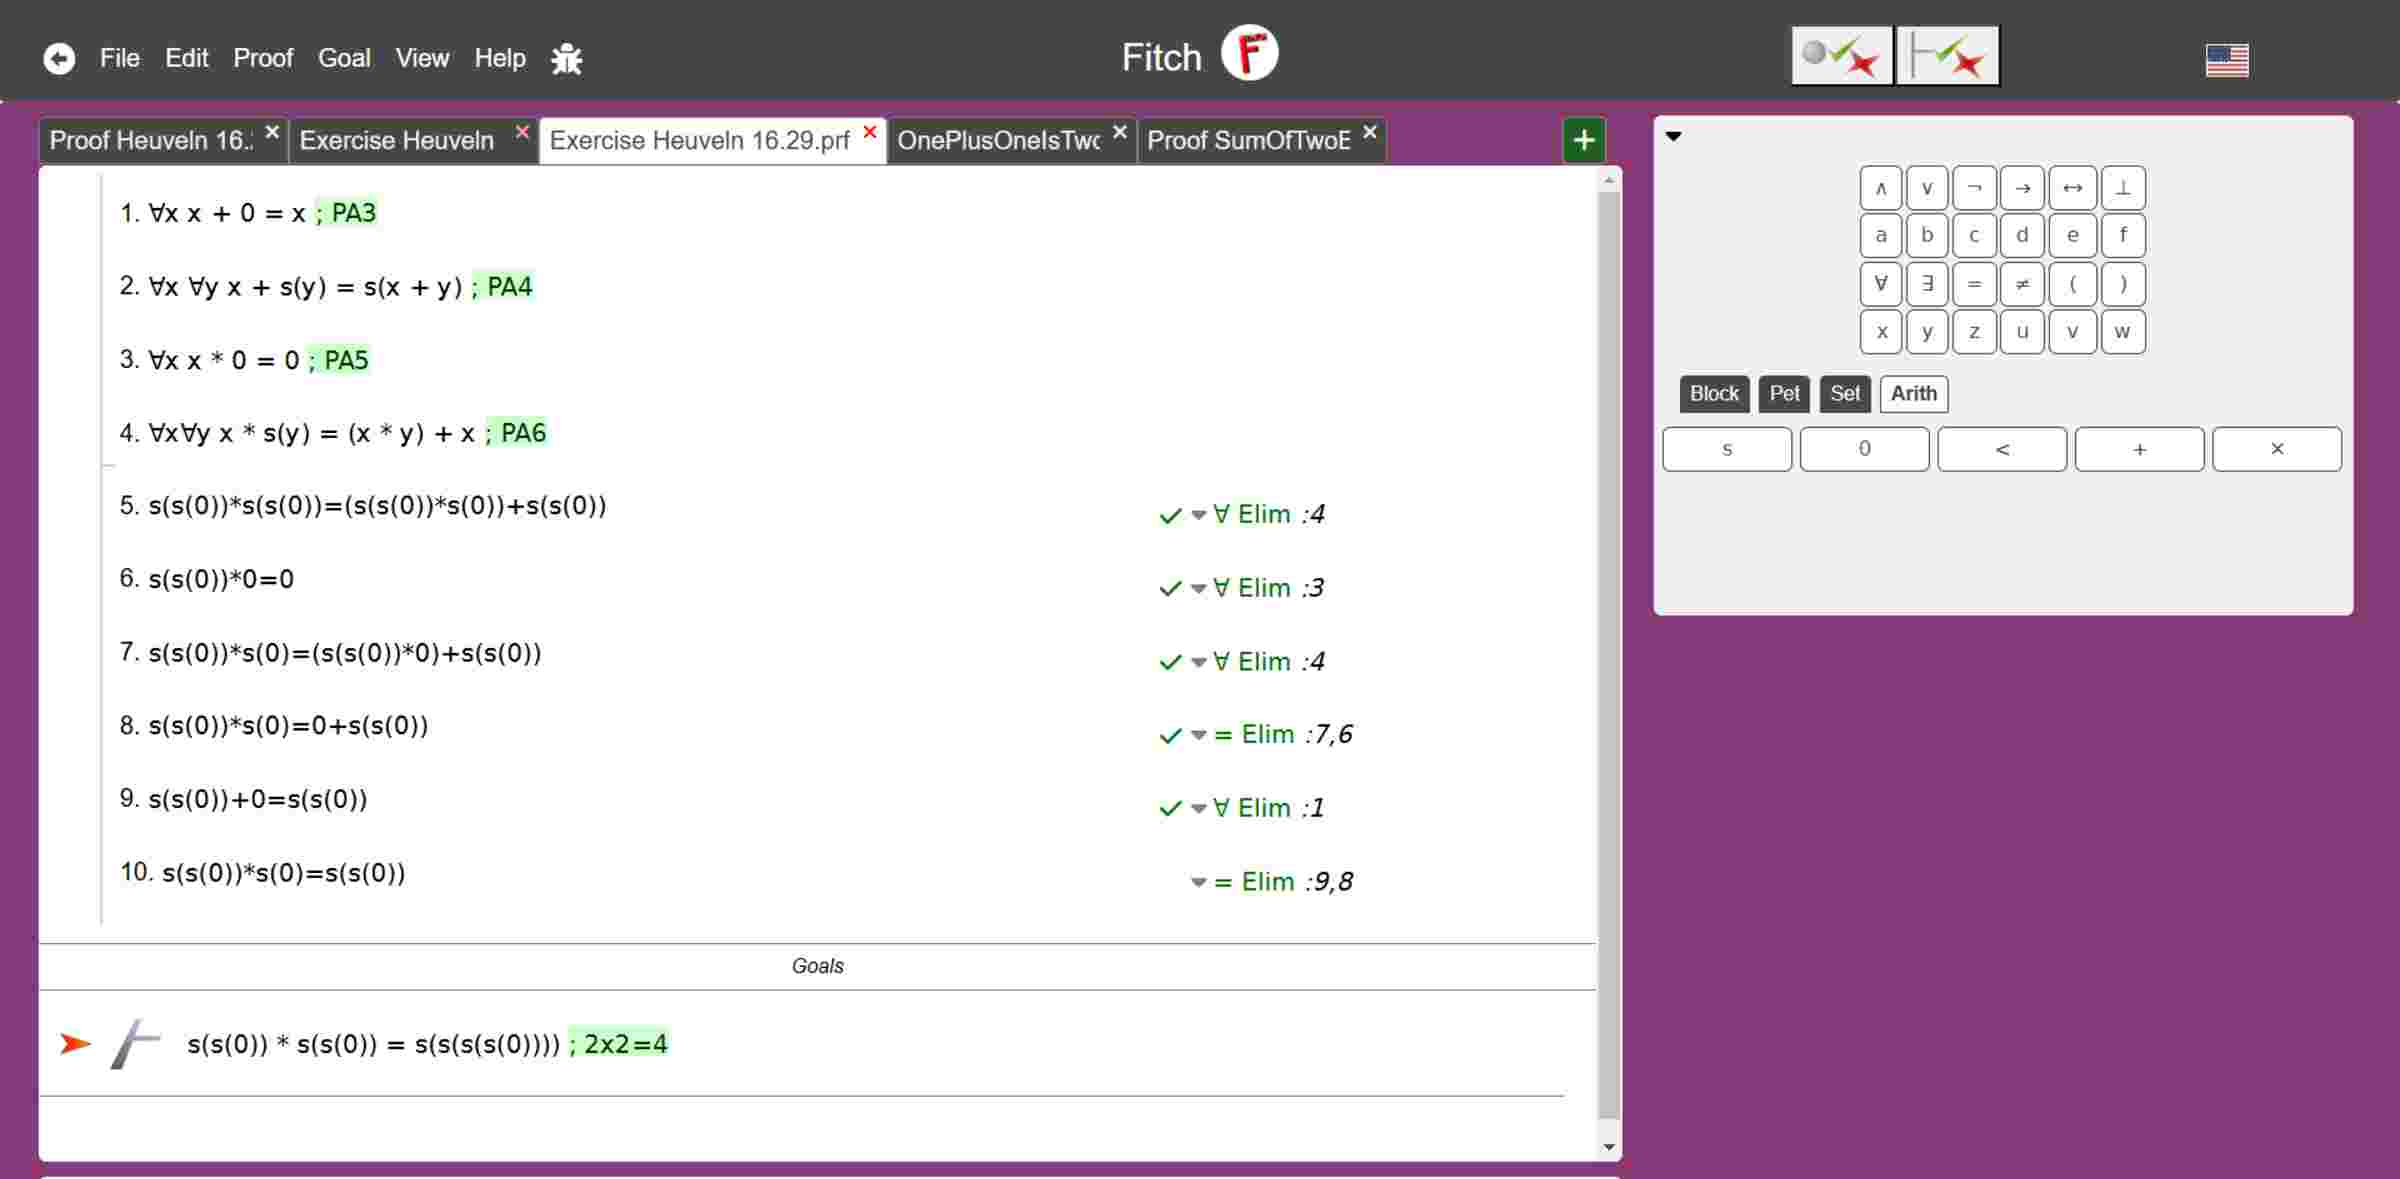Insert the multiplication × button
The image size is (2400, 1179).
(2276, 449)
